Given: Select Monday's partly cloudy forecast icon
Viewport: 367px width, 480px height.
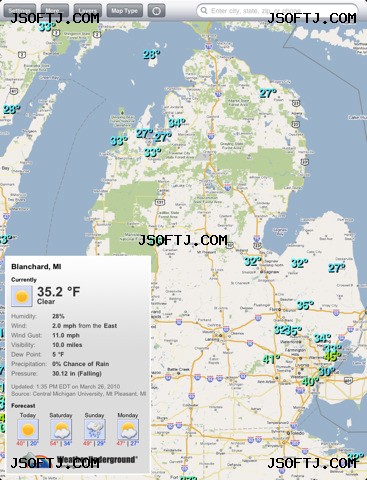Looking at the screenshot, I should click(128, 429).
